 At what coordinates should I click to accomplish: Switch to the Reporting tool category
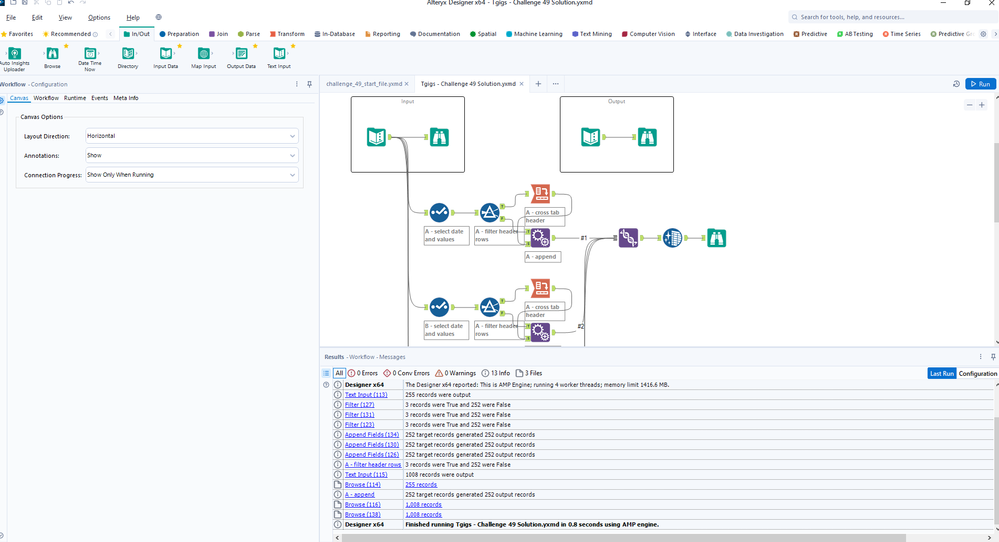(x=382, y=34)
